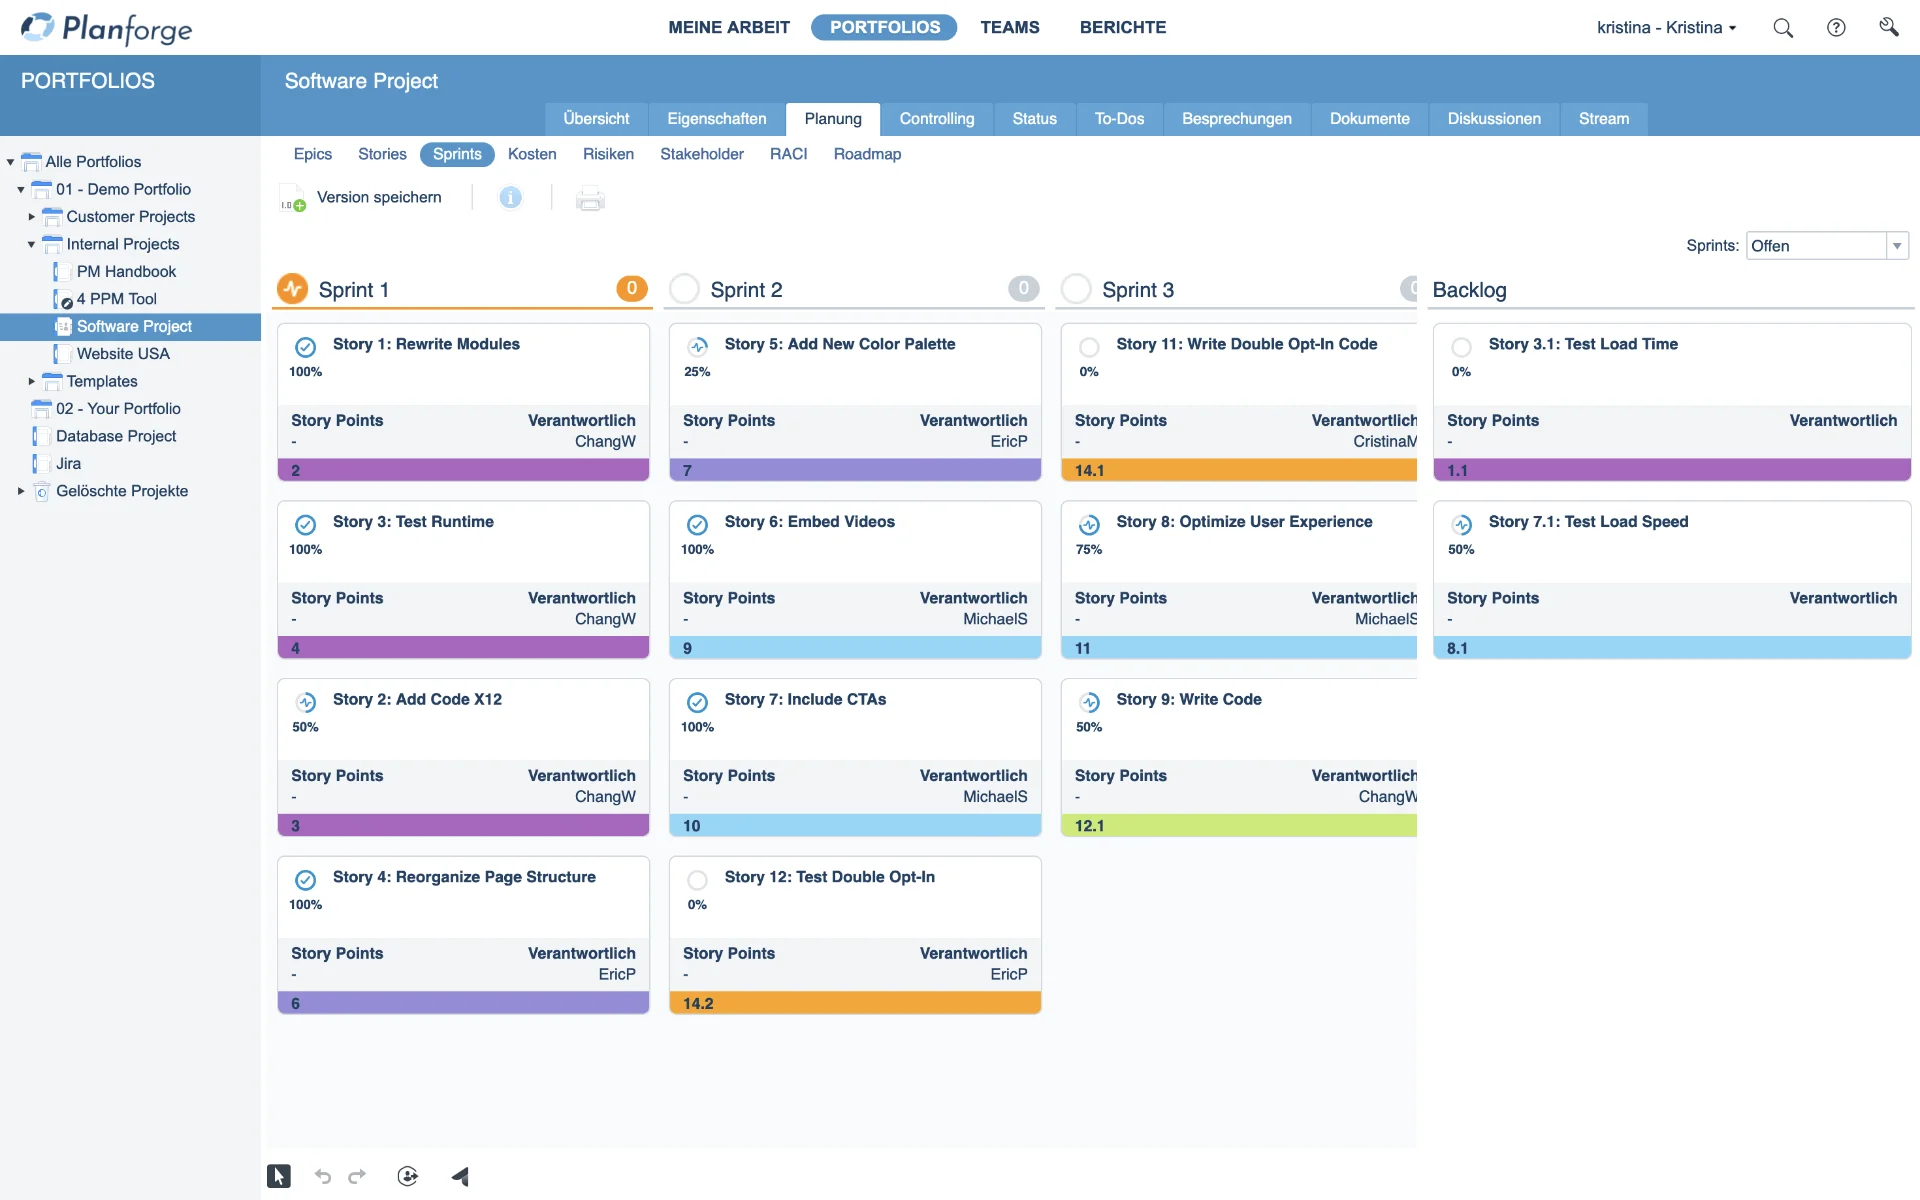The height and width of the screenshot is (1200, 1920).
Task: Open the Sprints filter dropdown (Offen)
Action: [x=1896, y=246]
